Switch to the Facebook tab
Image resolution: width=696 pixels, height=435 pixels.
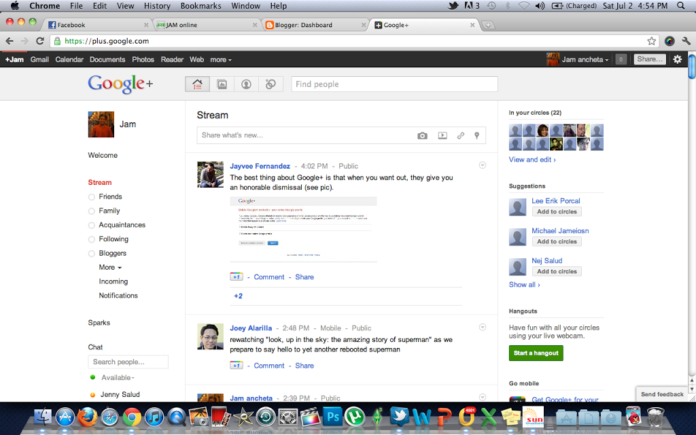point(97,25)
